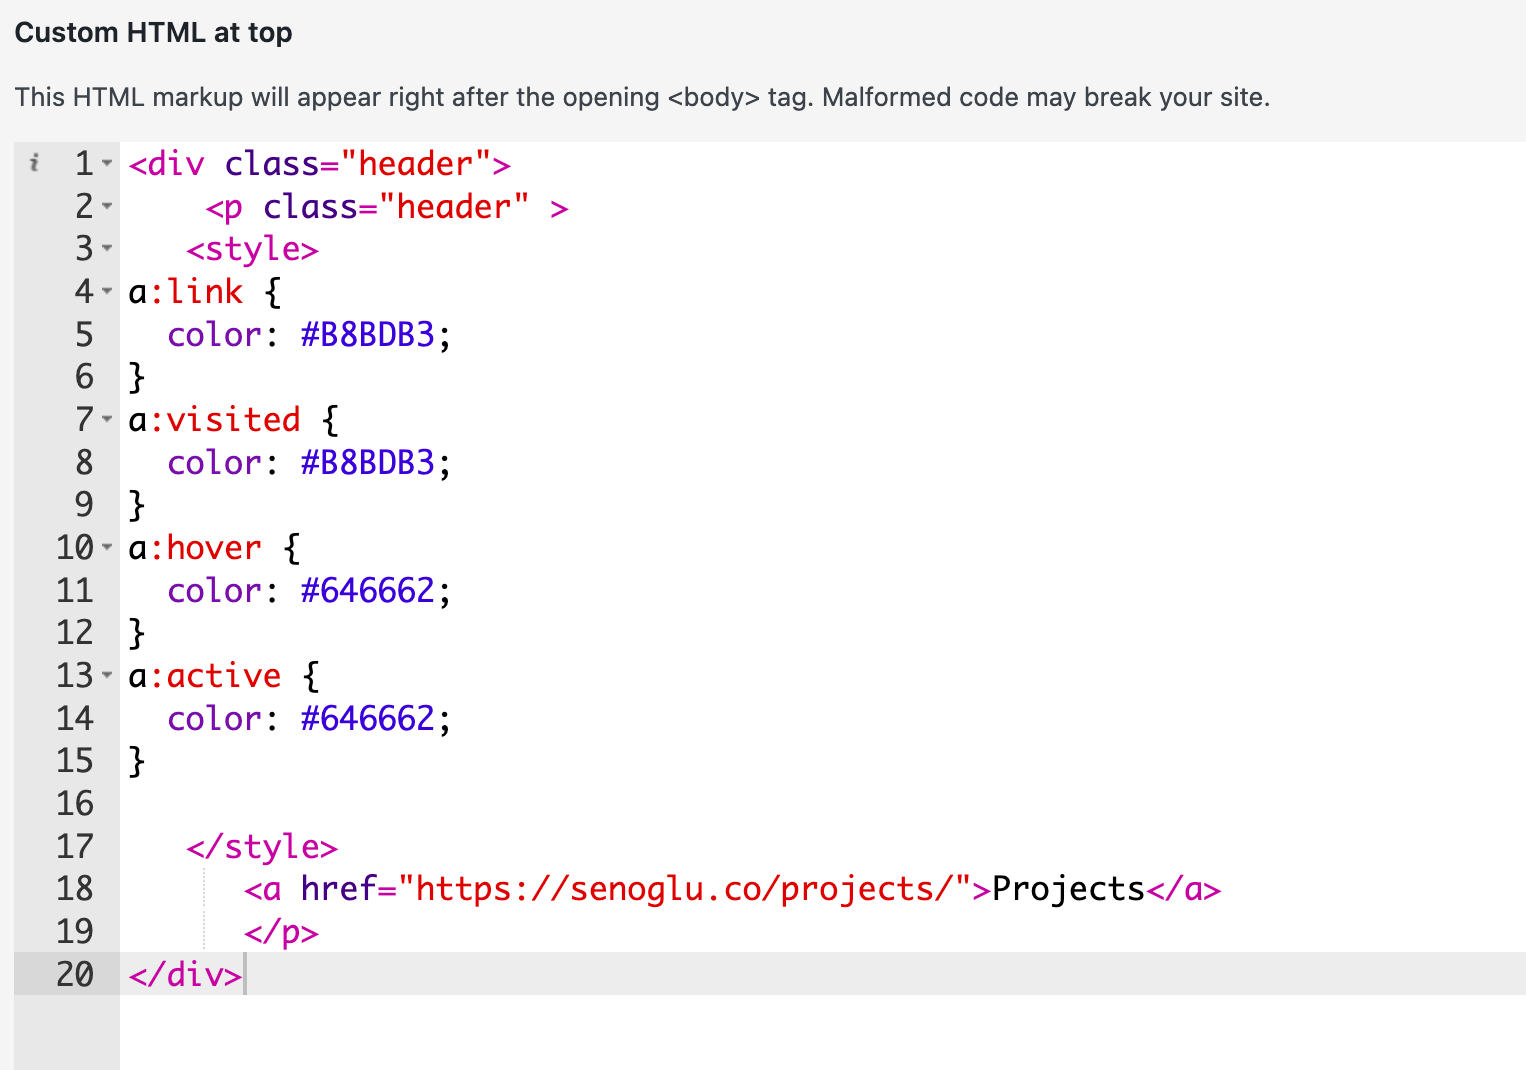Click the #646662 value on line 11
This screenshot has height=1070, width=1526.
tap(367, 590)
